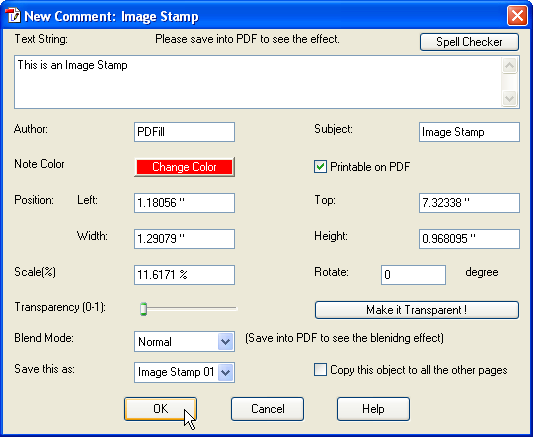
Task: Expand the Save this as dropdown
Action: 225,372
